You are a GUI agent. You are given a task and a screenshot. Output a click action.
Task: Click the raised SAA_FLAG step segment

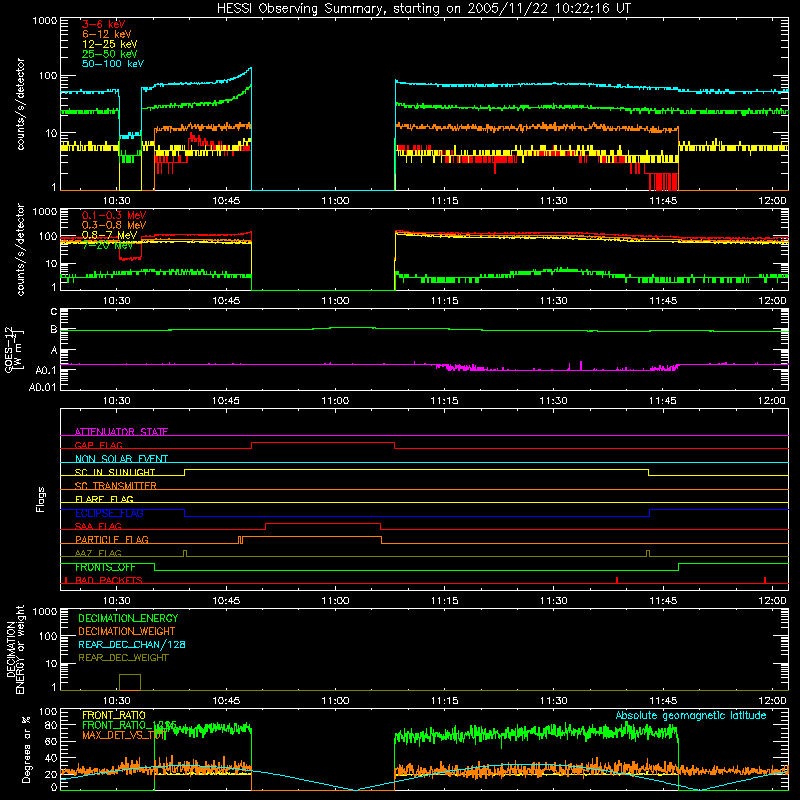coord(323,523)
